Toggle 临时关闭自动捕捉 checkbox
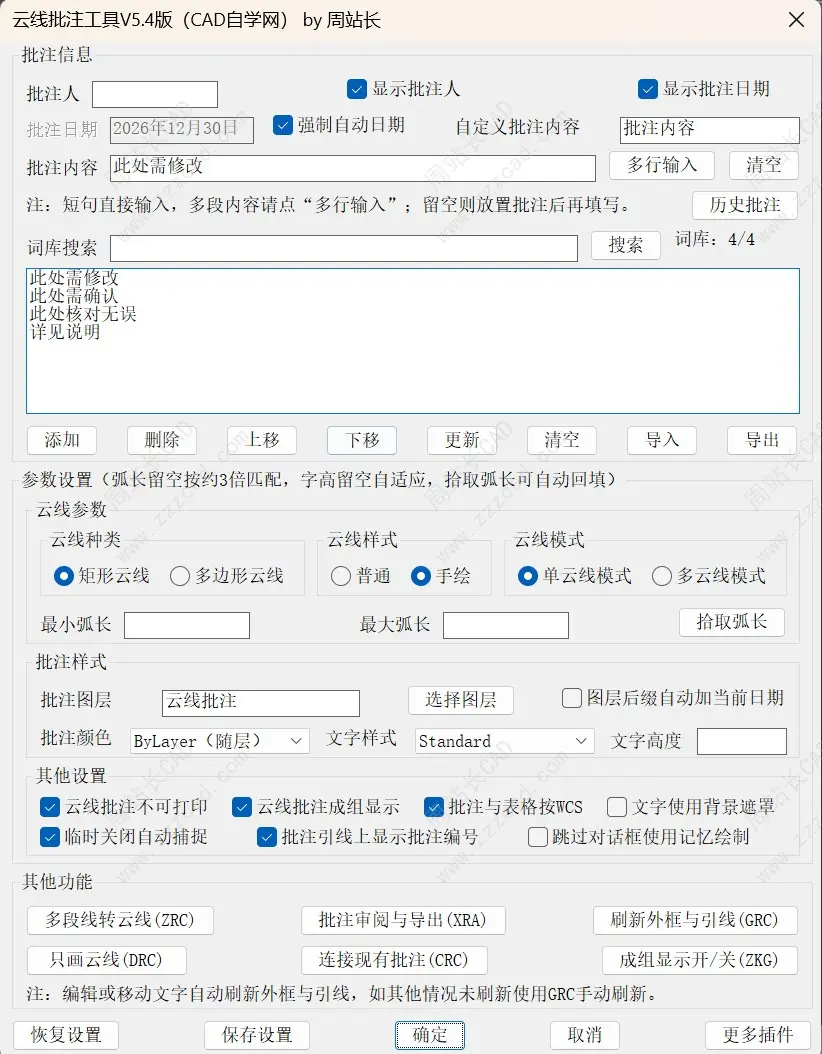This screenshot has height=1054, width=822. 50,837
